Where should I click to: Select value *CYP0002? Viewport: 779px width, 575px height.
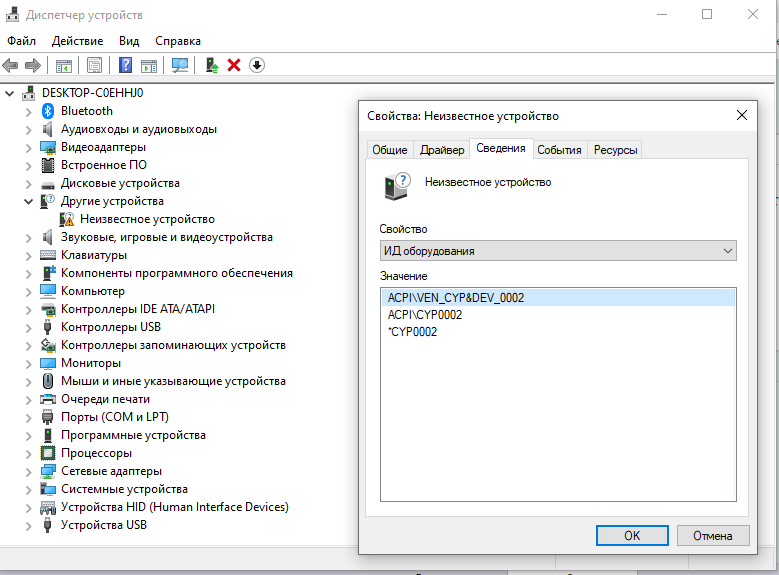coord(412,331)
